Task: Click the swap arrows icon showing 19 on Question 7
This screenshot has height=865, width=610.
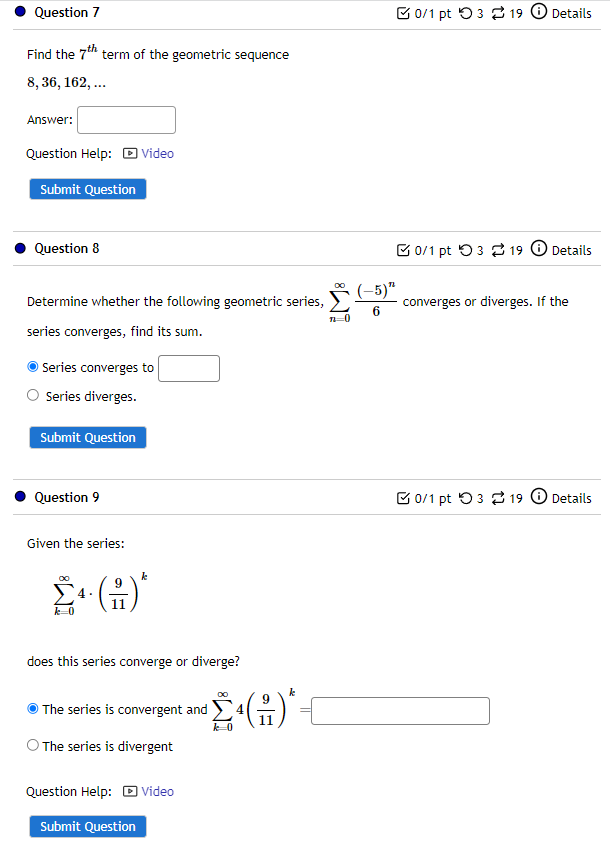Action: tap(498, 13)
